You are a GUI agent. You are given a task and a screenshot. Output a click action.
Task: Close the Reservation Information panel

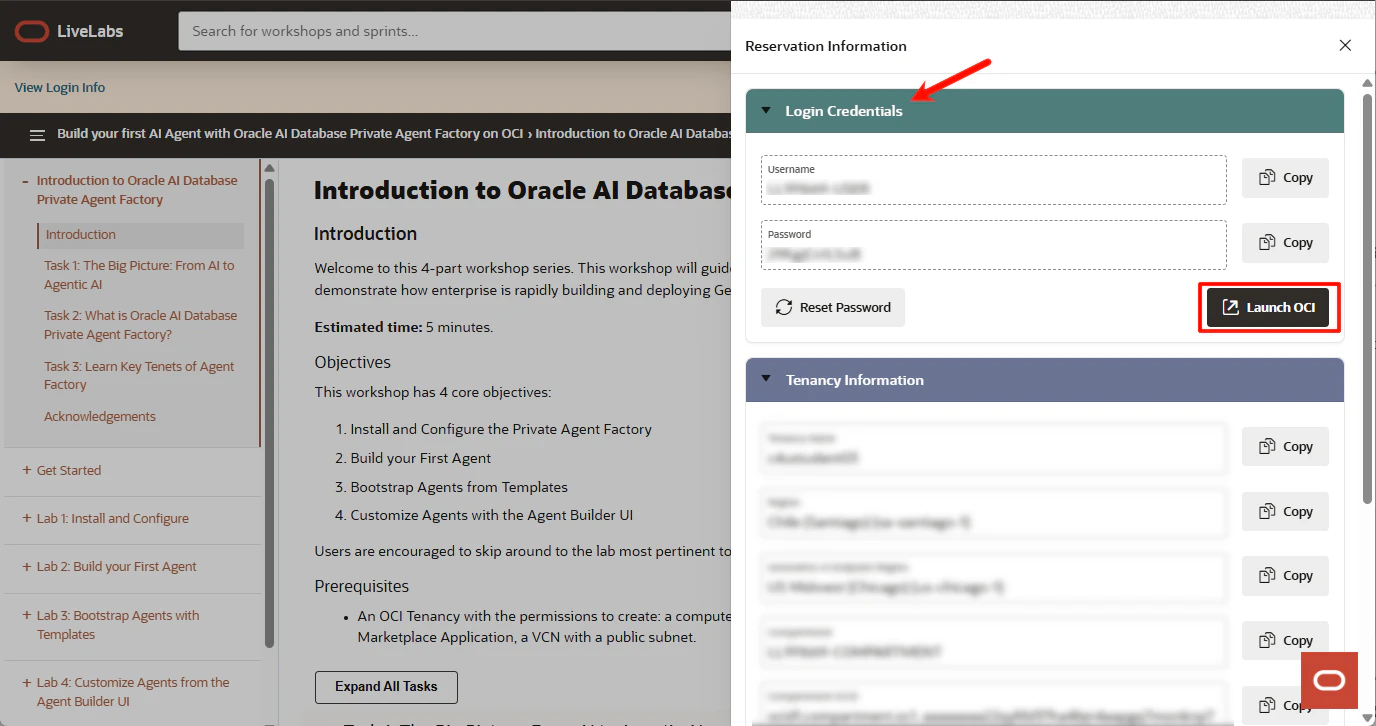(x=1345, y=46)
